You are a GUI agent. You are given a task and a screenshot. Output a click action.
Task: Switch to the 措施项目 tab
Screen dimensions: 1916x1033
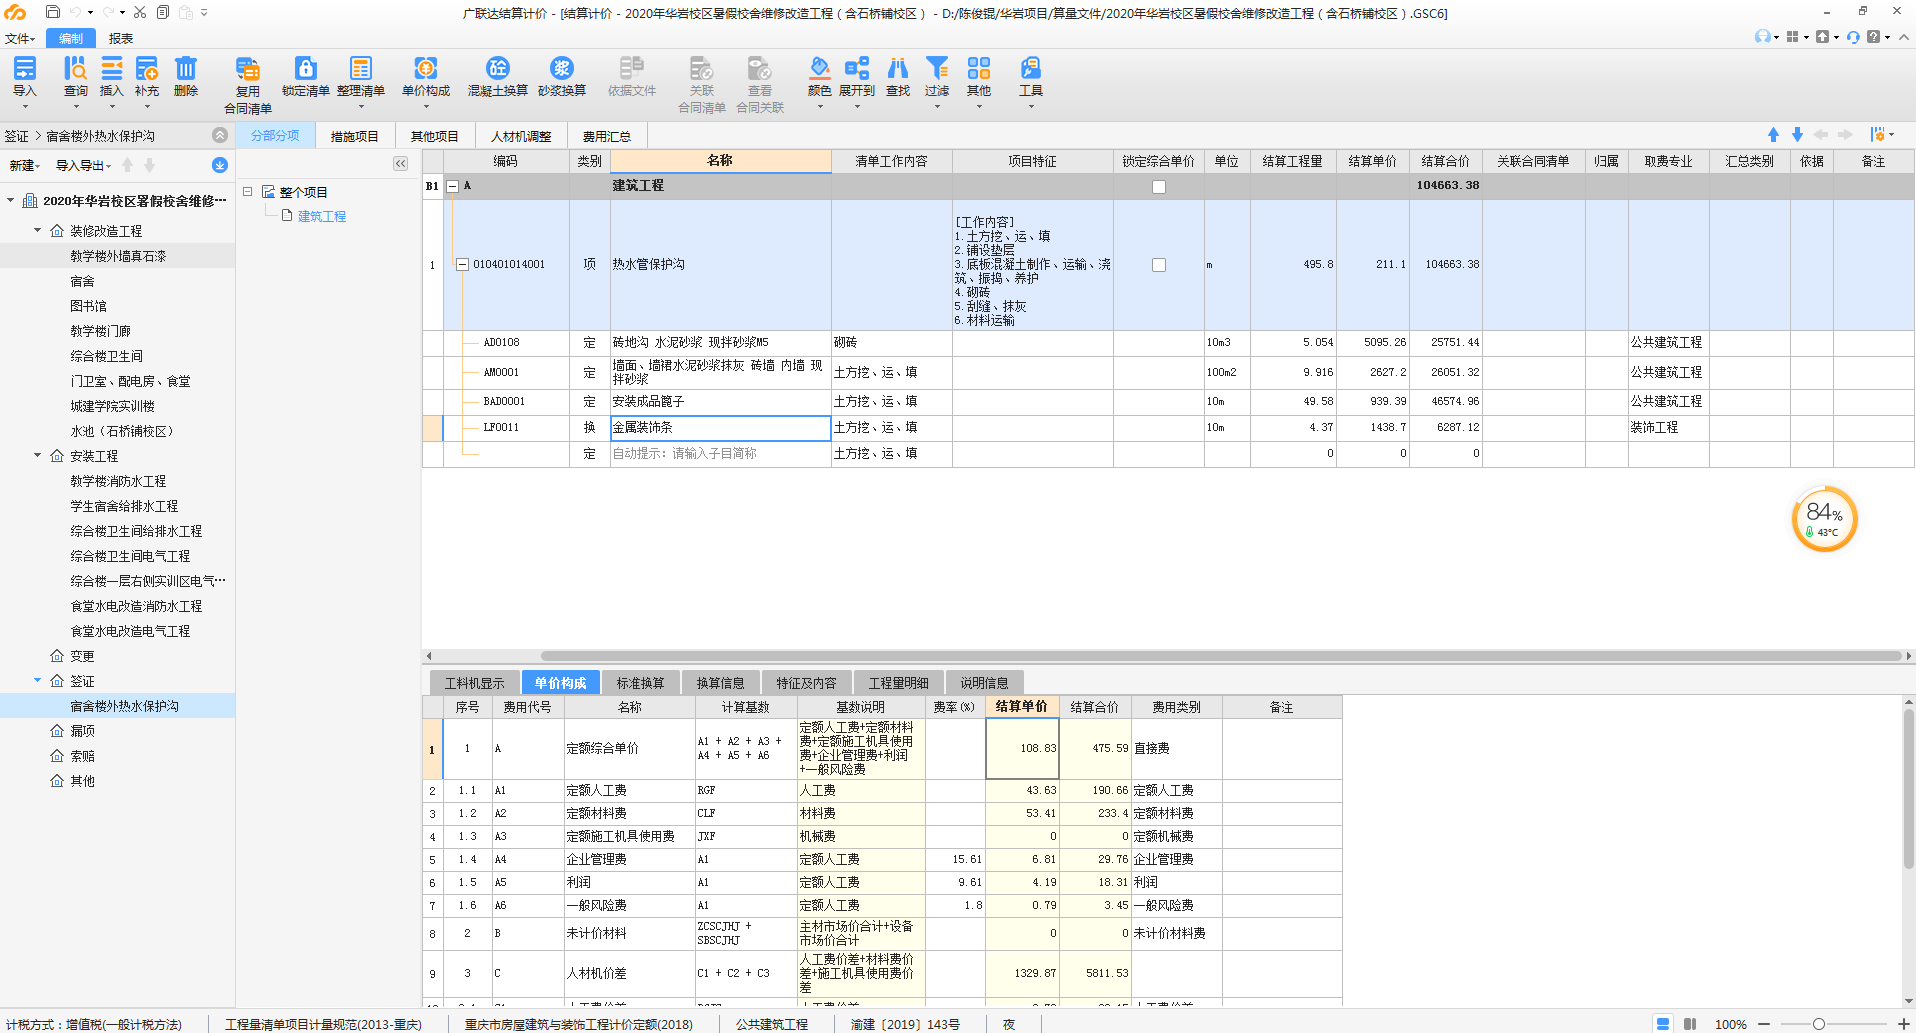355,136
